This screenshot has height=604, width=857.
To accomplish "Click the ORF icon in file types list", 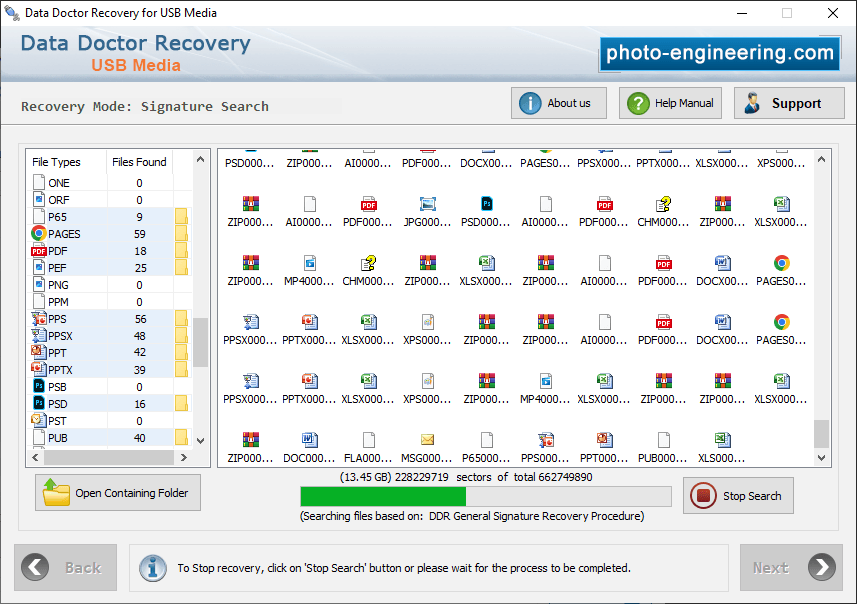I will 39,200.
